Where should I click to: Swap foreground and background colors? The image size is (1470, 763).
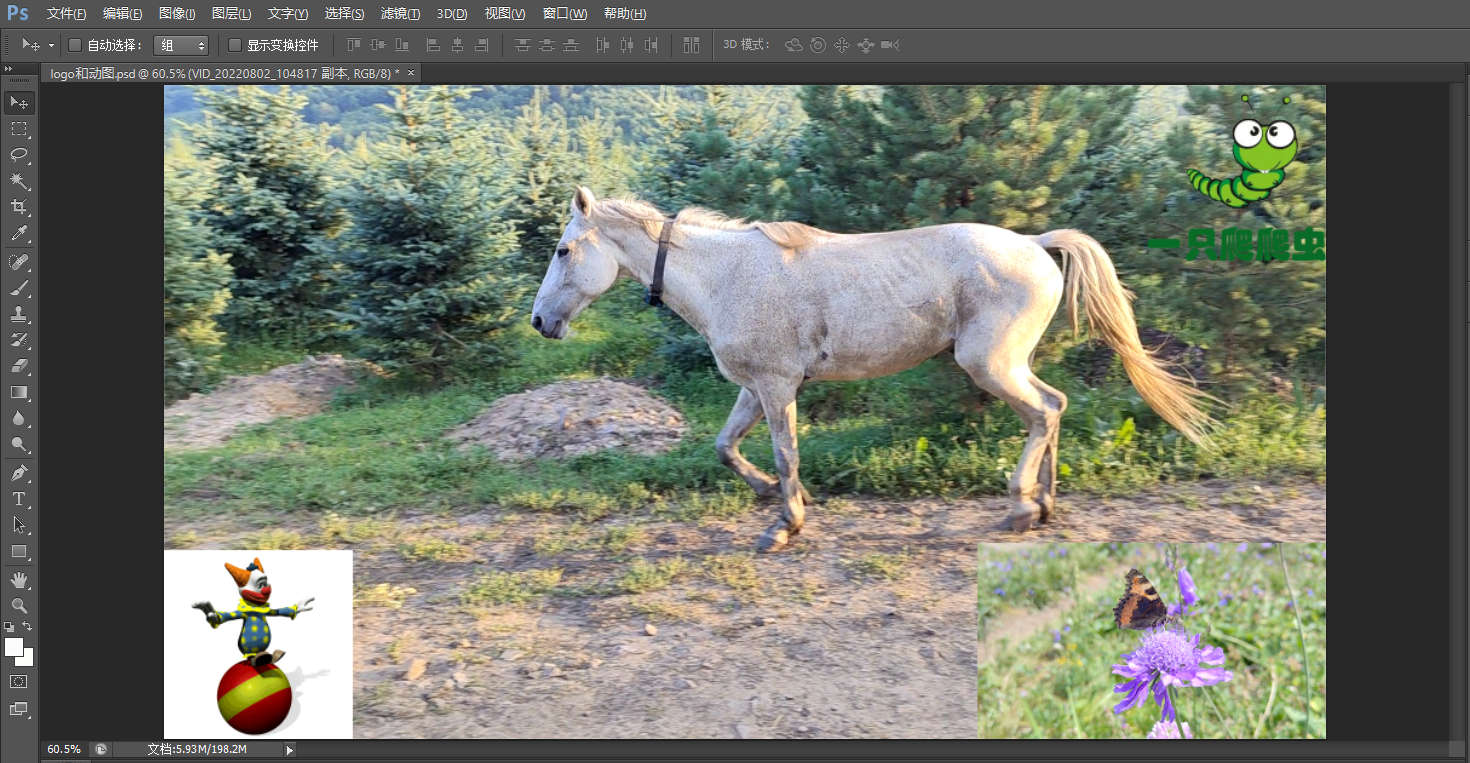pyautogui.click(x=28, y=627)
